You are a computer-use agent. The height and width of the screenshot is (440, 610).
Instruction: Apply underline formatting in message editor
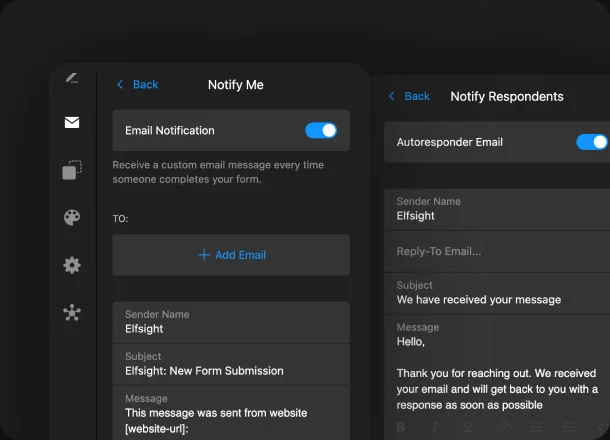[x=469, y=427]
